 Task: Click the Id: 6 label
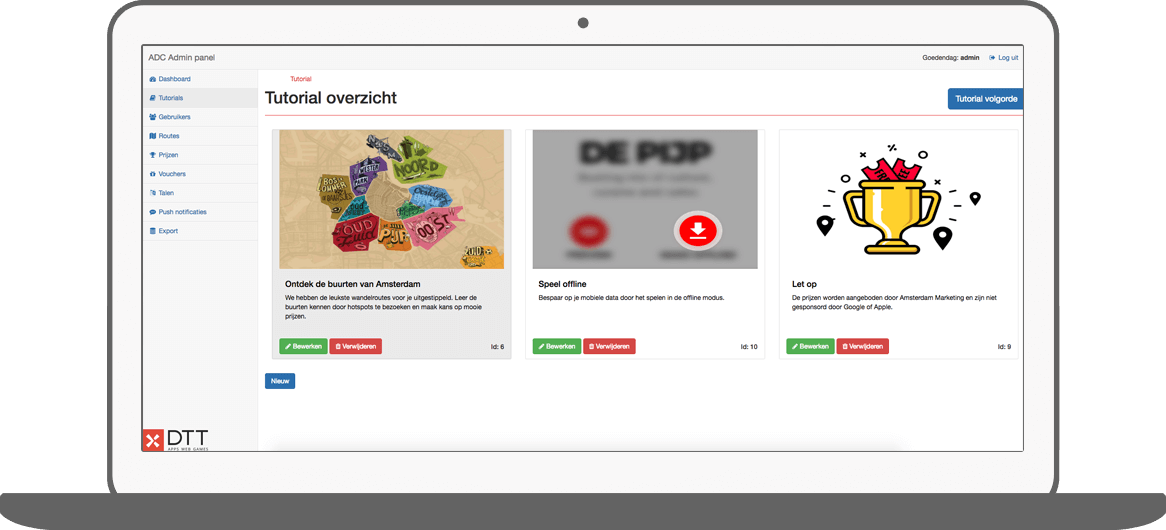tap(497, 347)
